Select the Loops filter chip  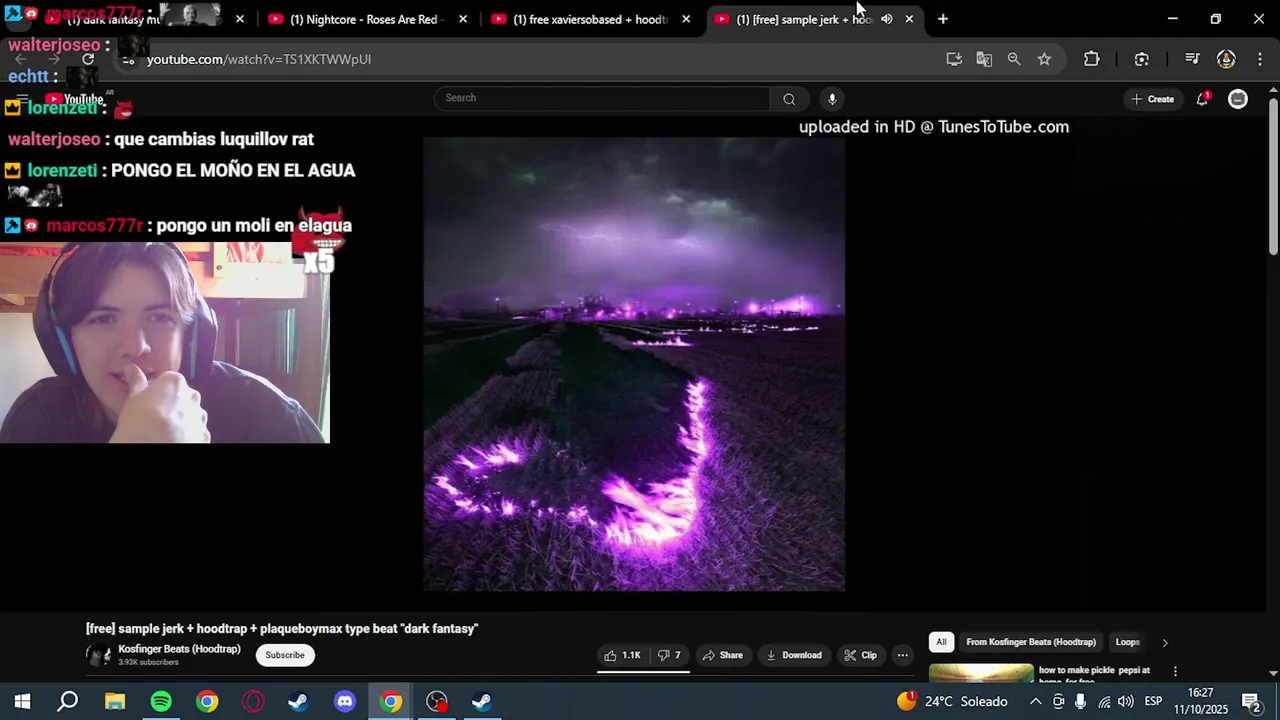pyautogui.click(x=1127, y=642)
